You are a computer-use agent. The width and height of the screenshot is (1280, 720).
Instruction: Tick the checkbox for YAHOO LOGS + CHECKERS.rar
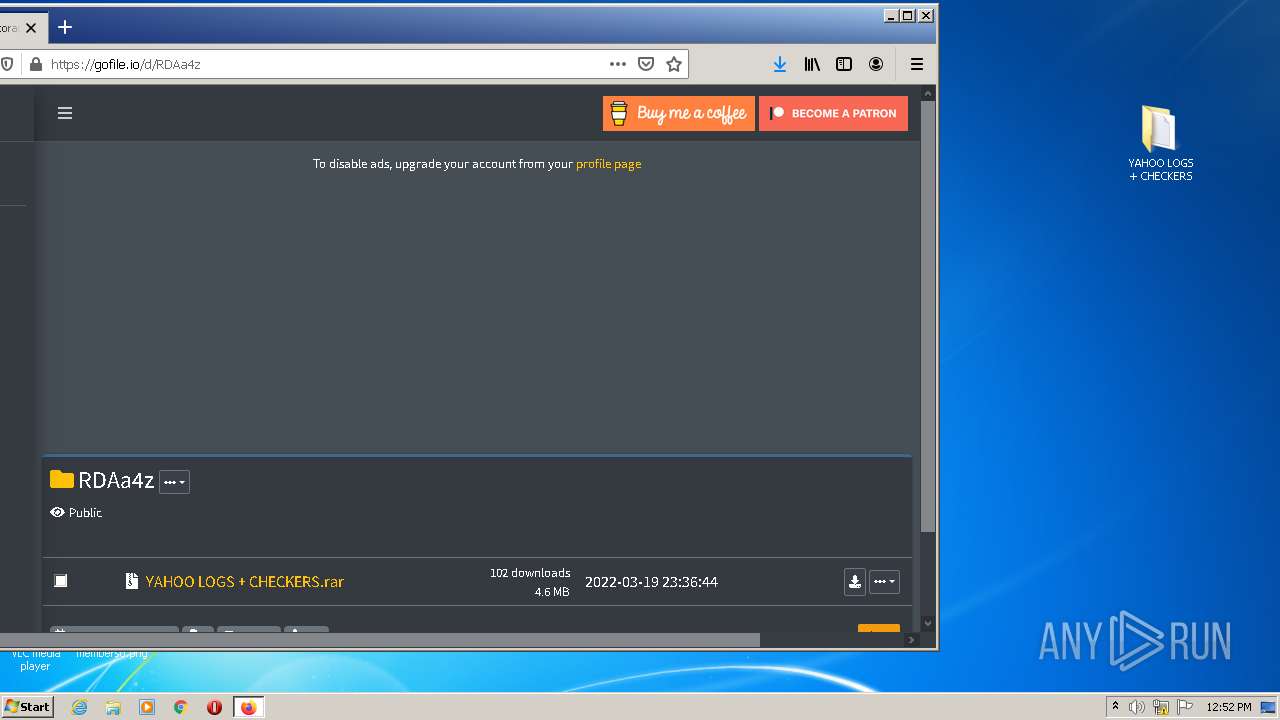(x=61, y=581)
